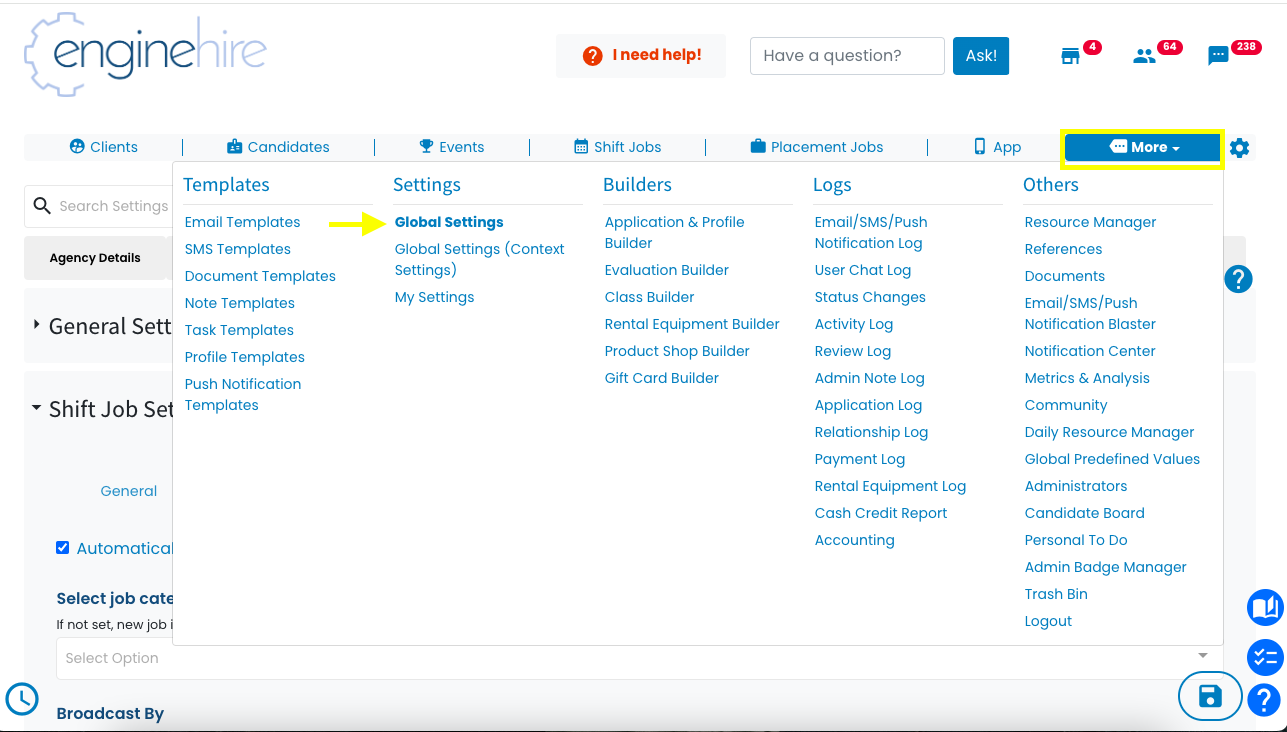Open Rental Equipment Builder
The height and width of the screenshot is (732, 1287).
[x=692, y=324]
